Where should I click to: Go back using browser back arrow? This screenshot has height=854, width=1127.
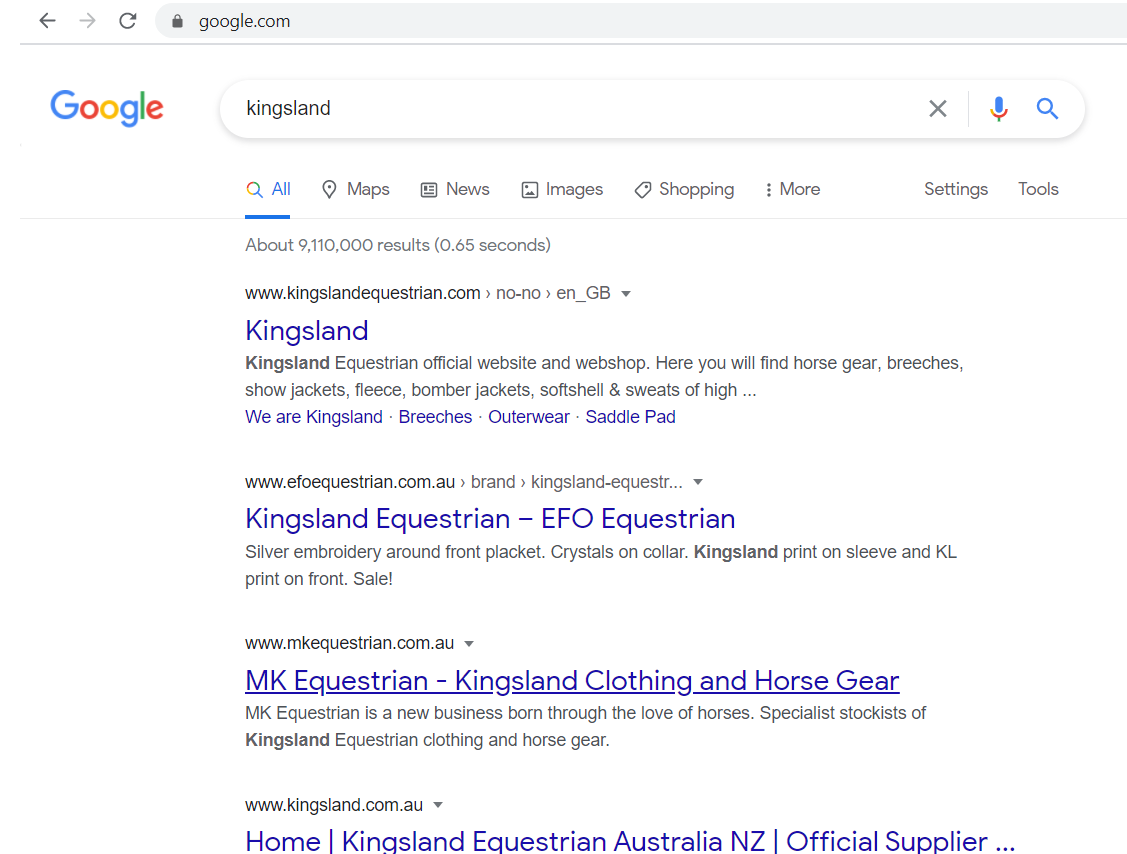pyautogui.click(x=47, y=21)
